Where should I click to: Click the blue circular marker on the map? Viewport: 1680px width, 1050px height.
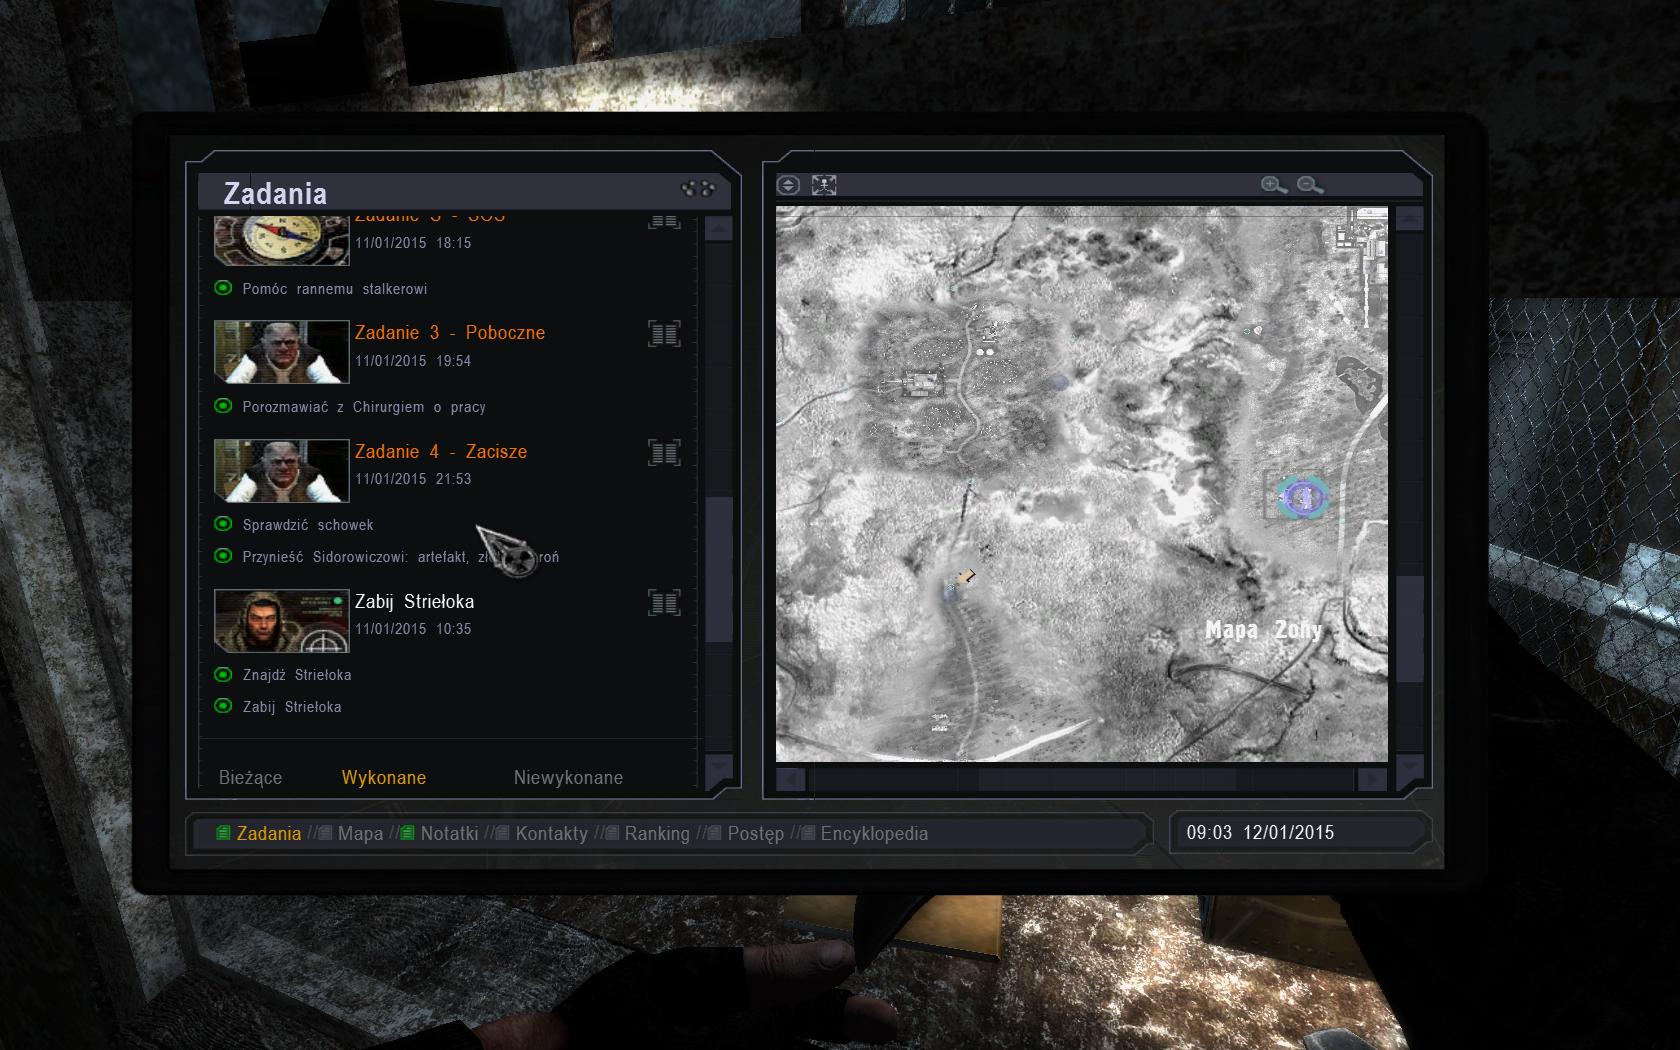1301,497
